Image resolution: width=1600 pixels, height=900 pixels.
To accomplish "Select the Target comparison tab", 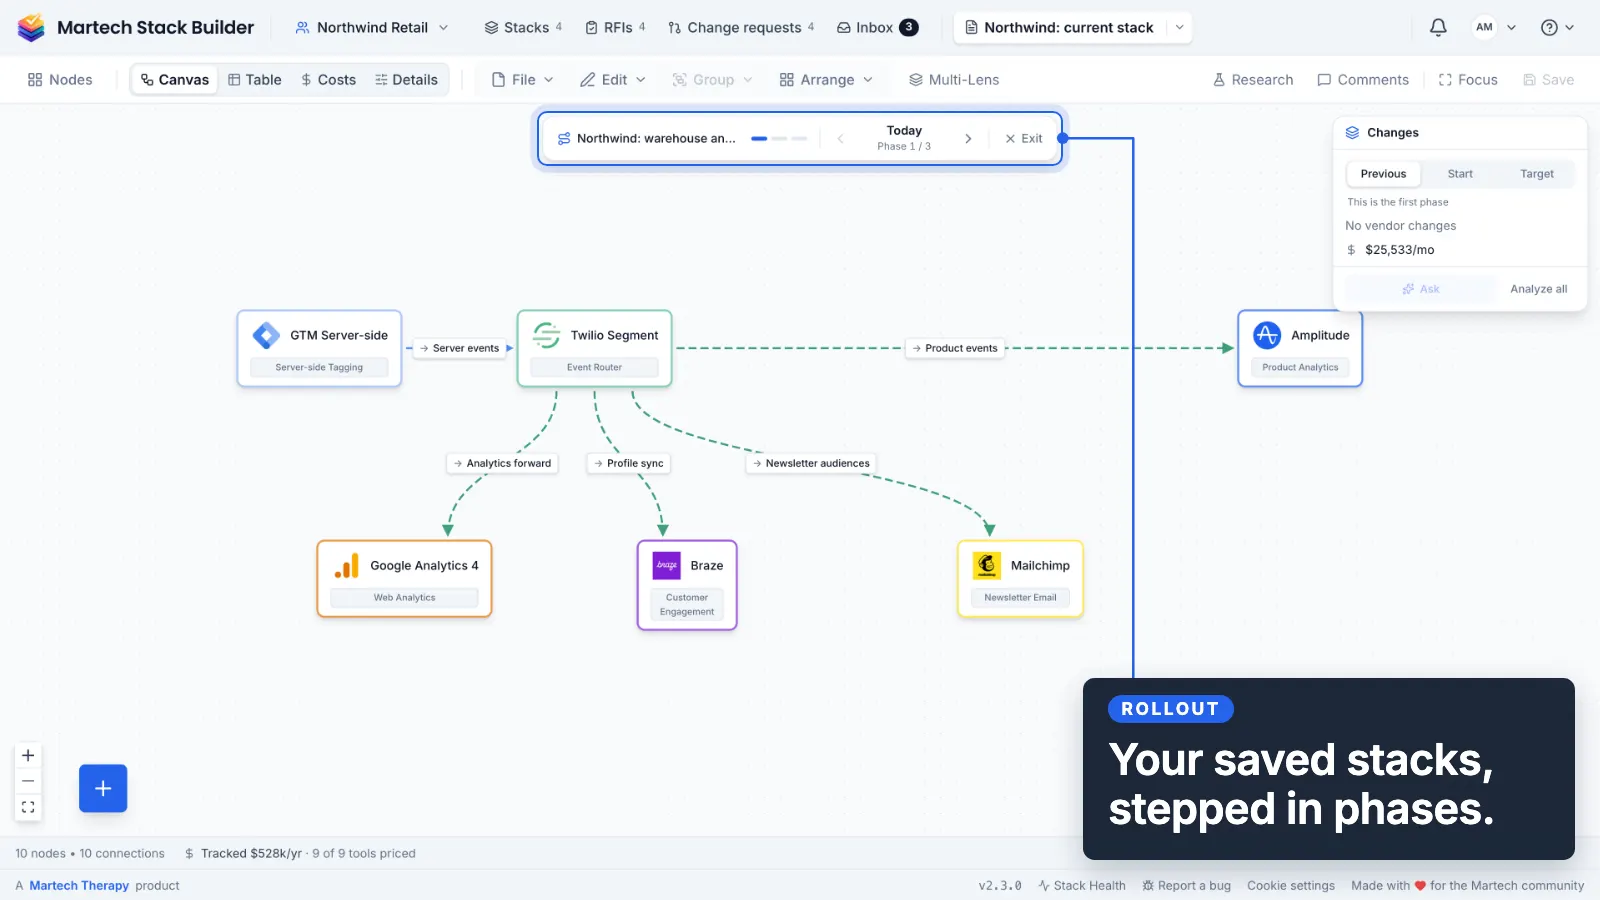I will tap(1537, 173).
